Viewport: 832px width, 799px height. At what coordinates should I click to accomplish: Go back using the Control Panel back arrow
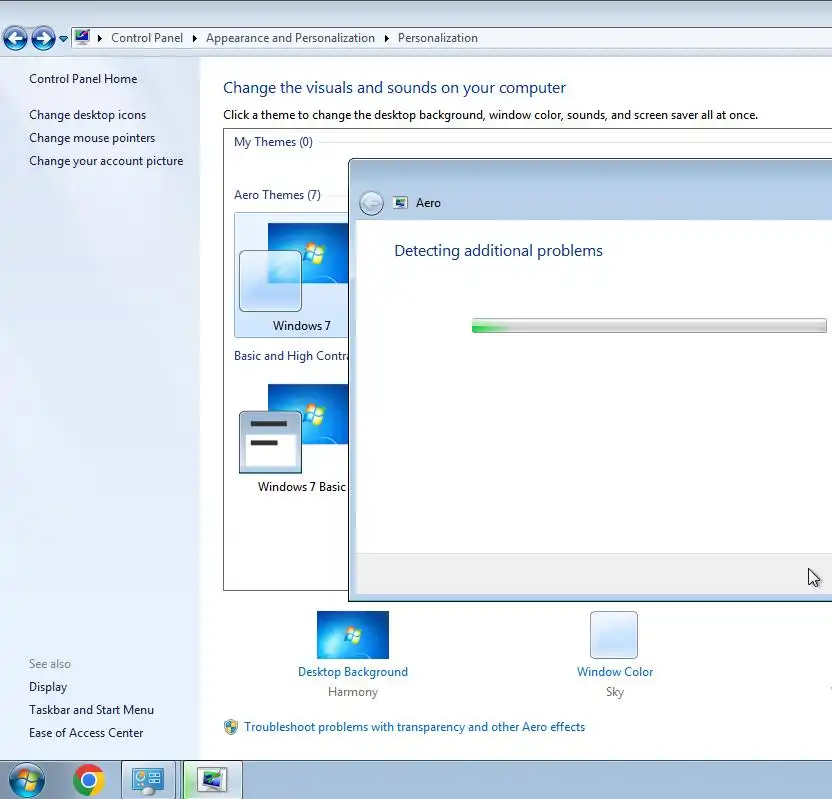[15, 38]
